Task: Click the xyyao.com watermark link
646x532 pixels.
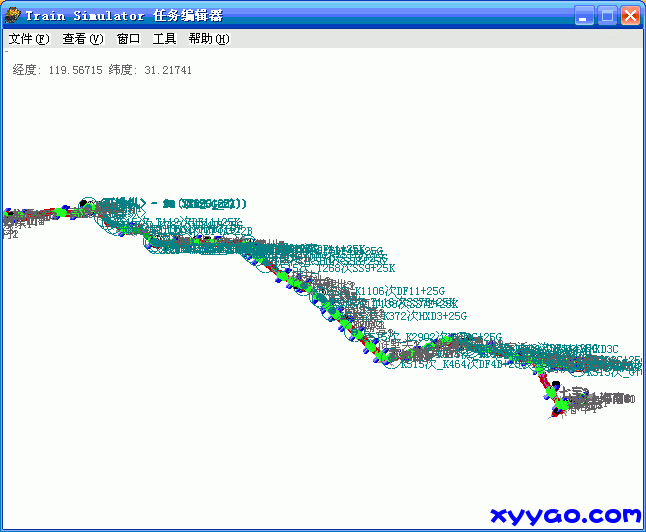Action: [565, 515]
